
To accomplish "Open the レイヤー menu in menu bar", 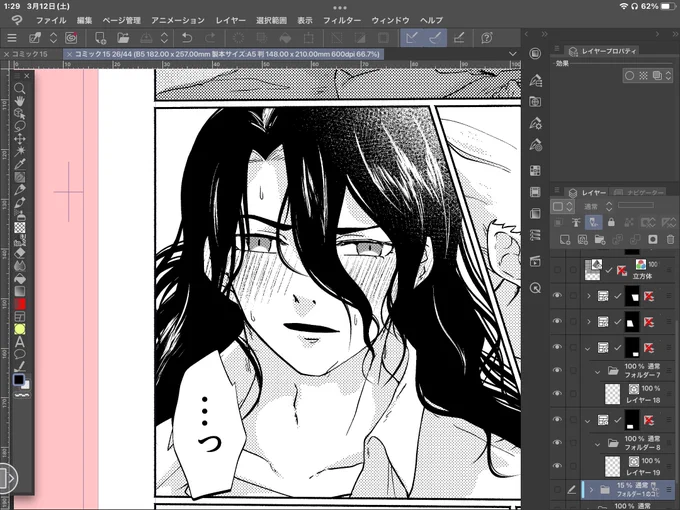I will (230, 20).
